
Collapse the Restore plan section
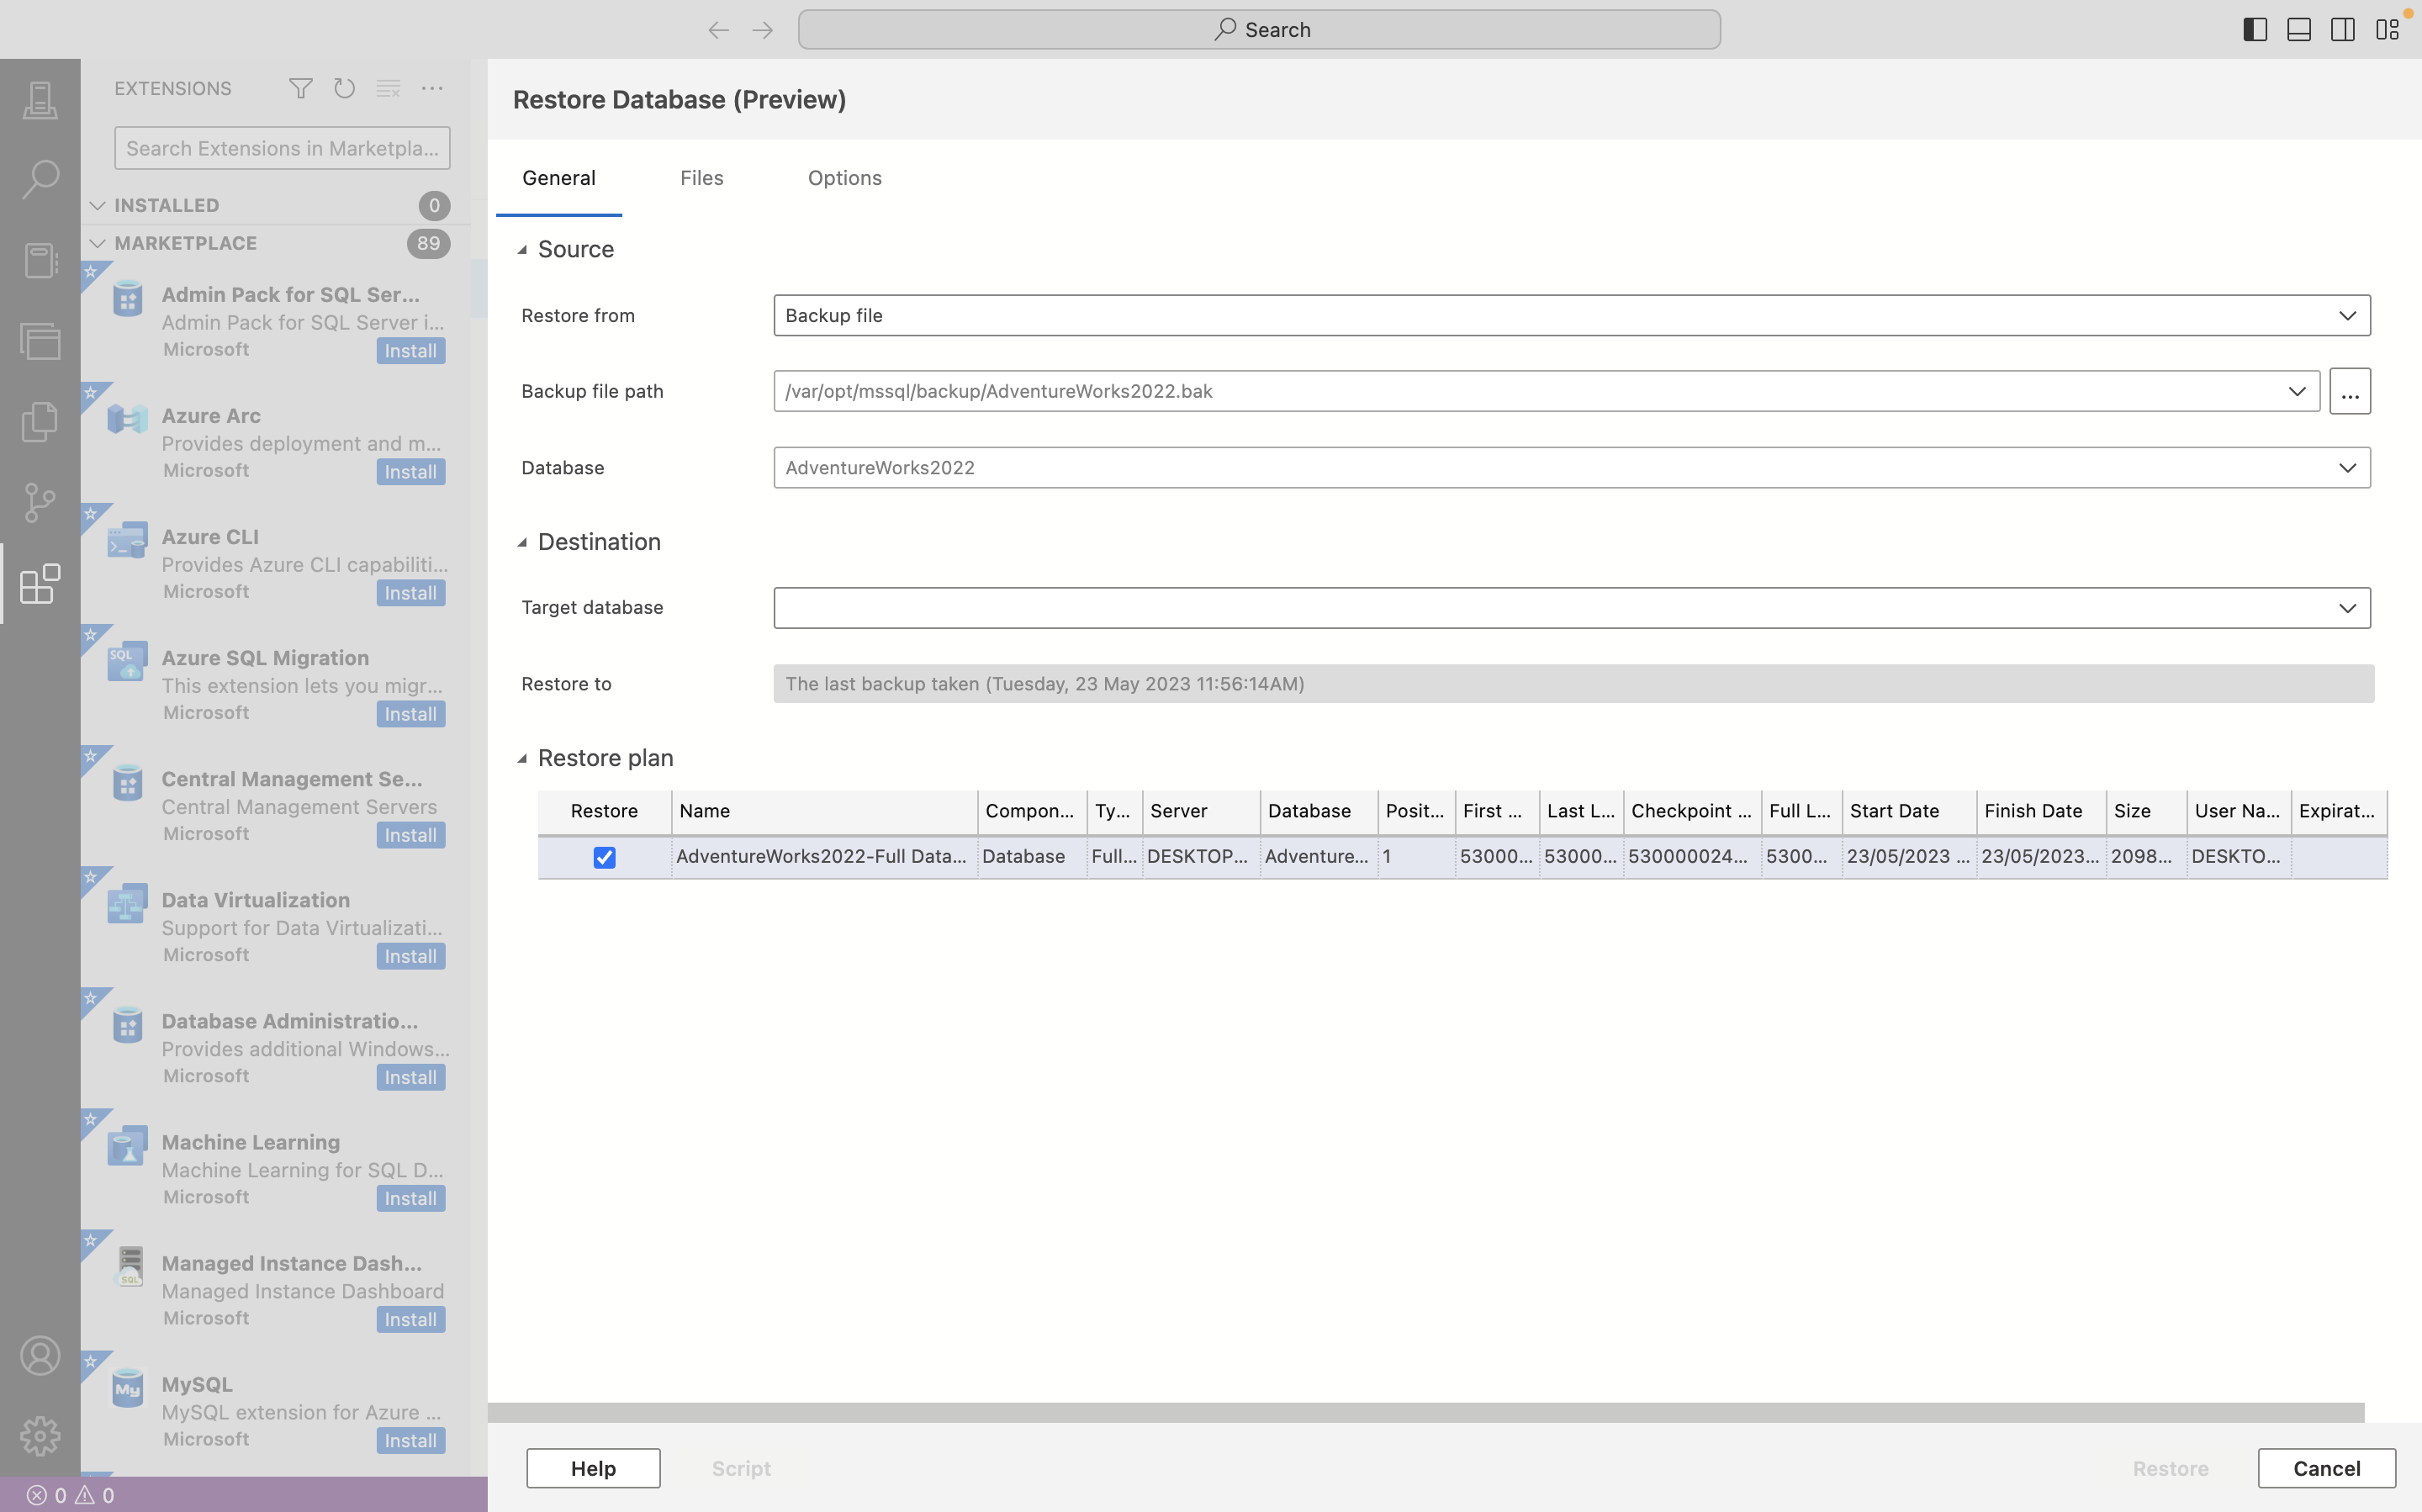522,759
